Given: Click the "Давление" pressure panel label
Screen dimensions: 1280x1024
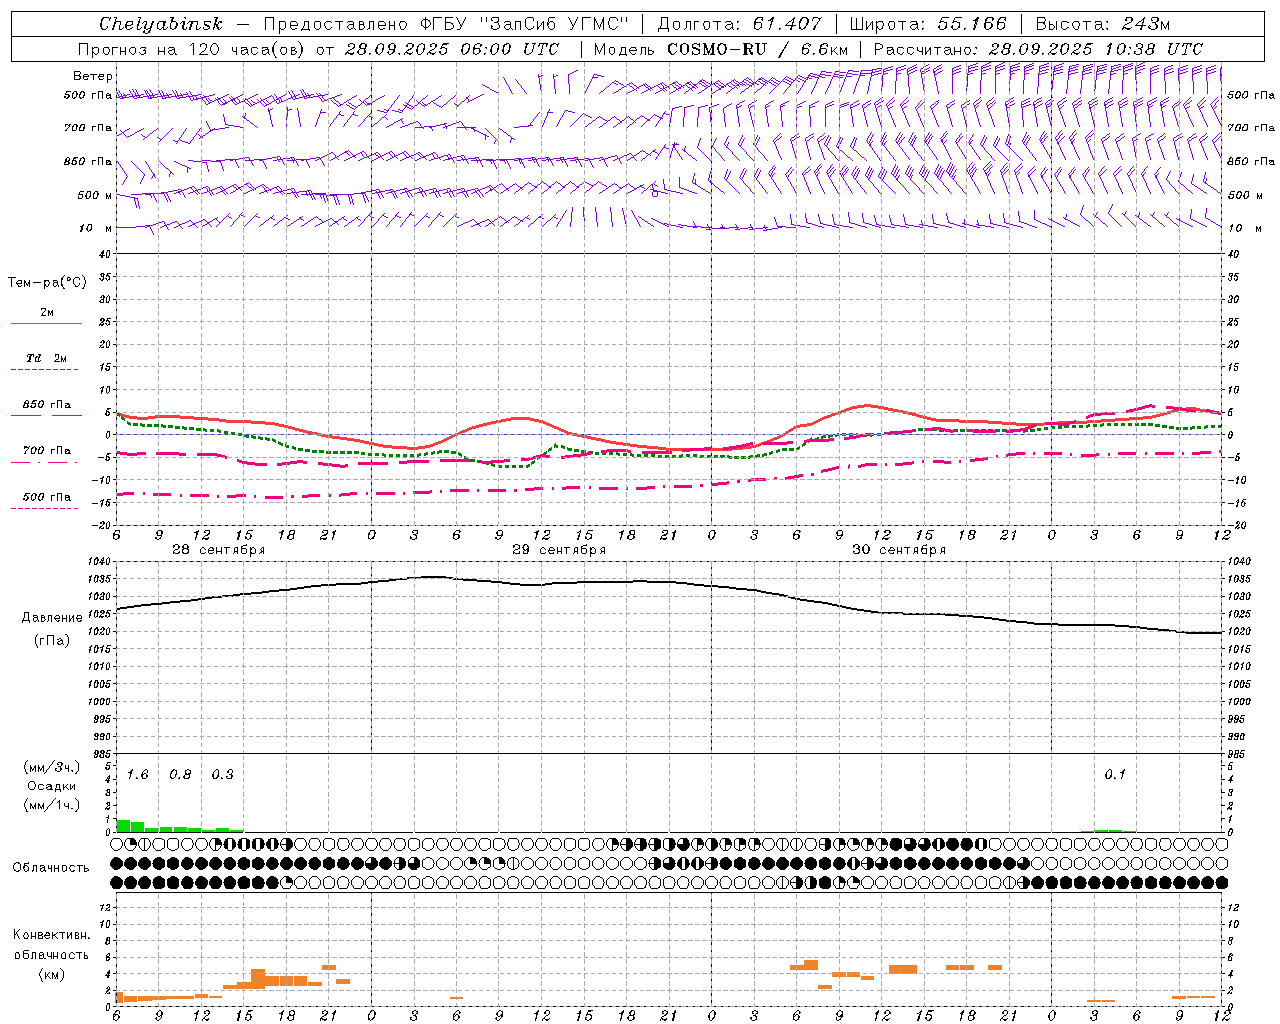Looking at the screenshot, I should 52,618.
